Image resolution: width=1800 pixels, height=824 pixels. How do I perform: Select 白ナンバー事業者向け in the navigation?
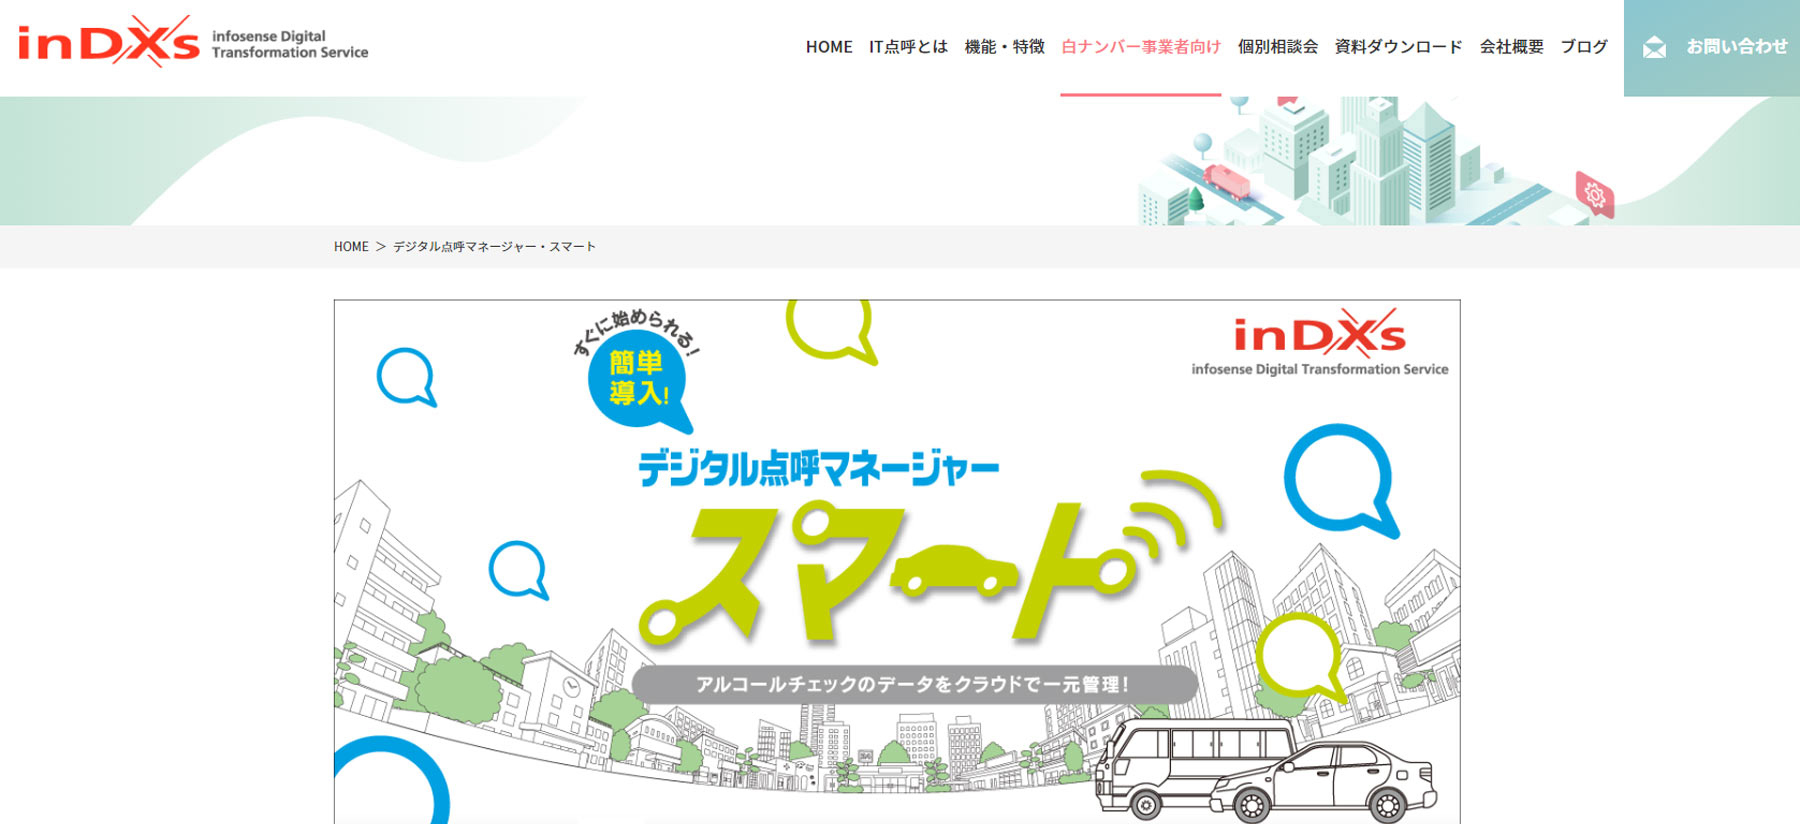click(x=1141, y=47)
